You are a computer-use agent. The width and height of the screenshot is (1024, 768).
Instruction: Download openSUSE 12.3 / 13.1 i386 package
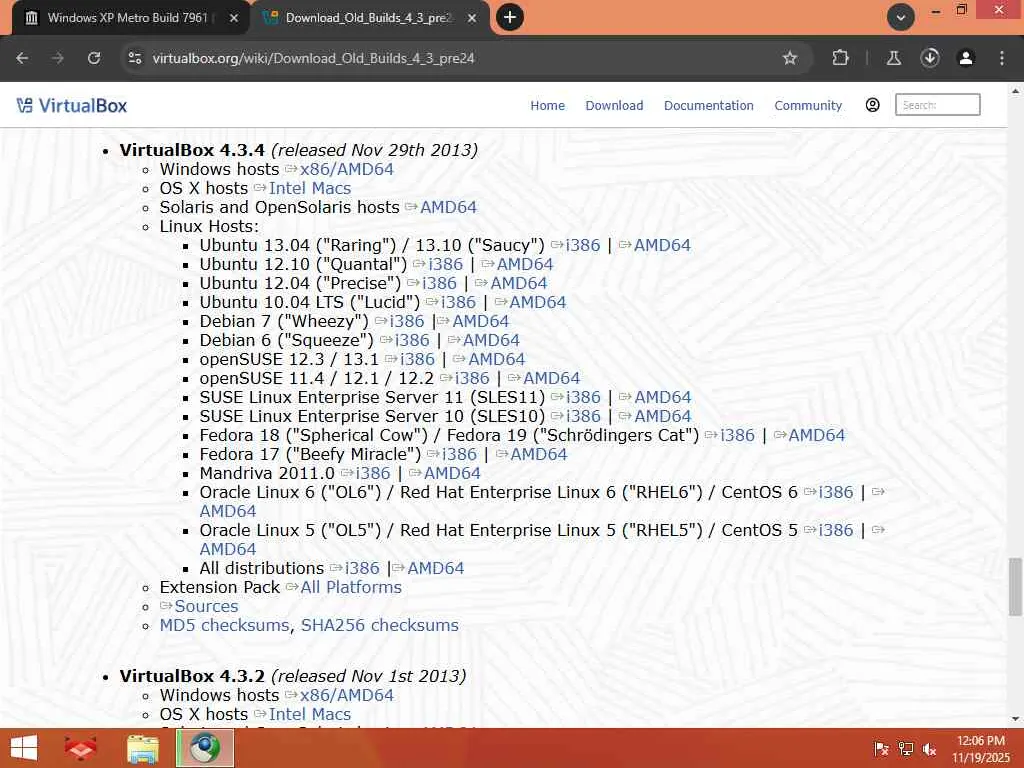coord(417,359)
